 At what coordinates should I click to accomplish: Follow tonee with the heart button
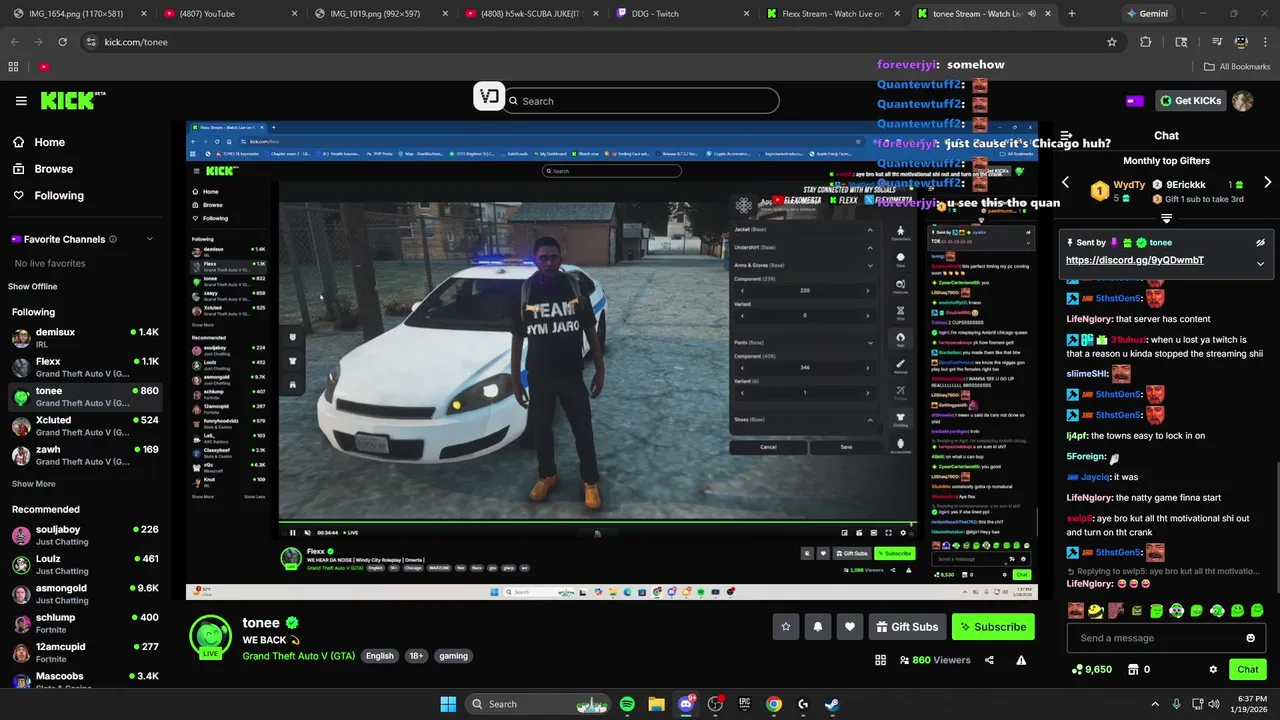coord(850,627)
